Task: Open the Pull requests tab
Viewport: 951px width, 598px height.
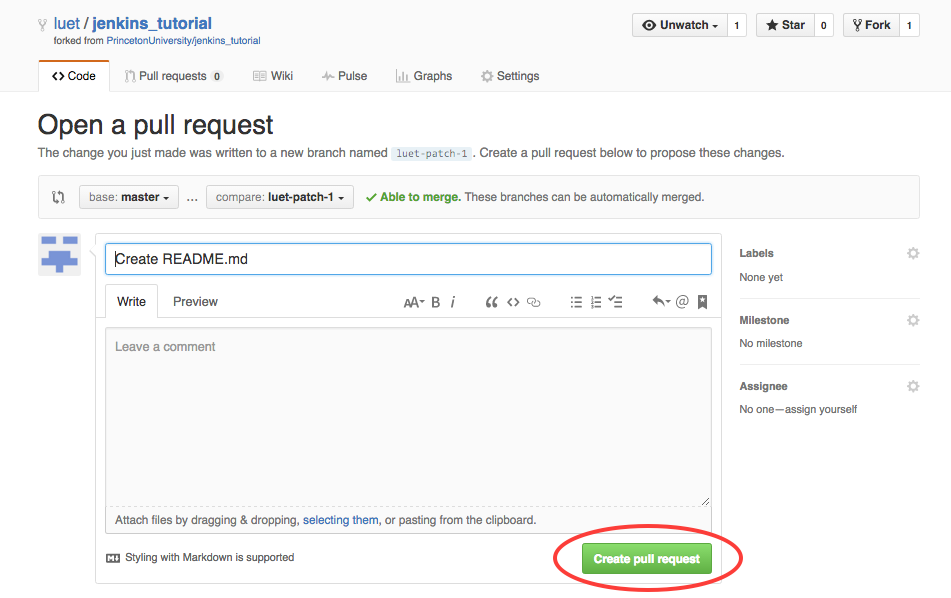Action: (x=173, y=76)
